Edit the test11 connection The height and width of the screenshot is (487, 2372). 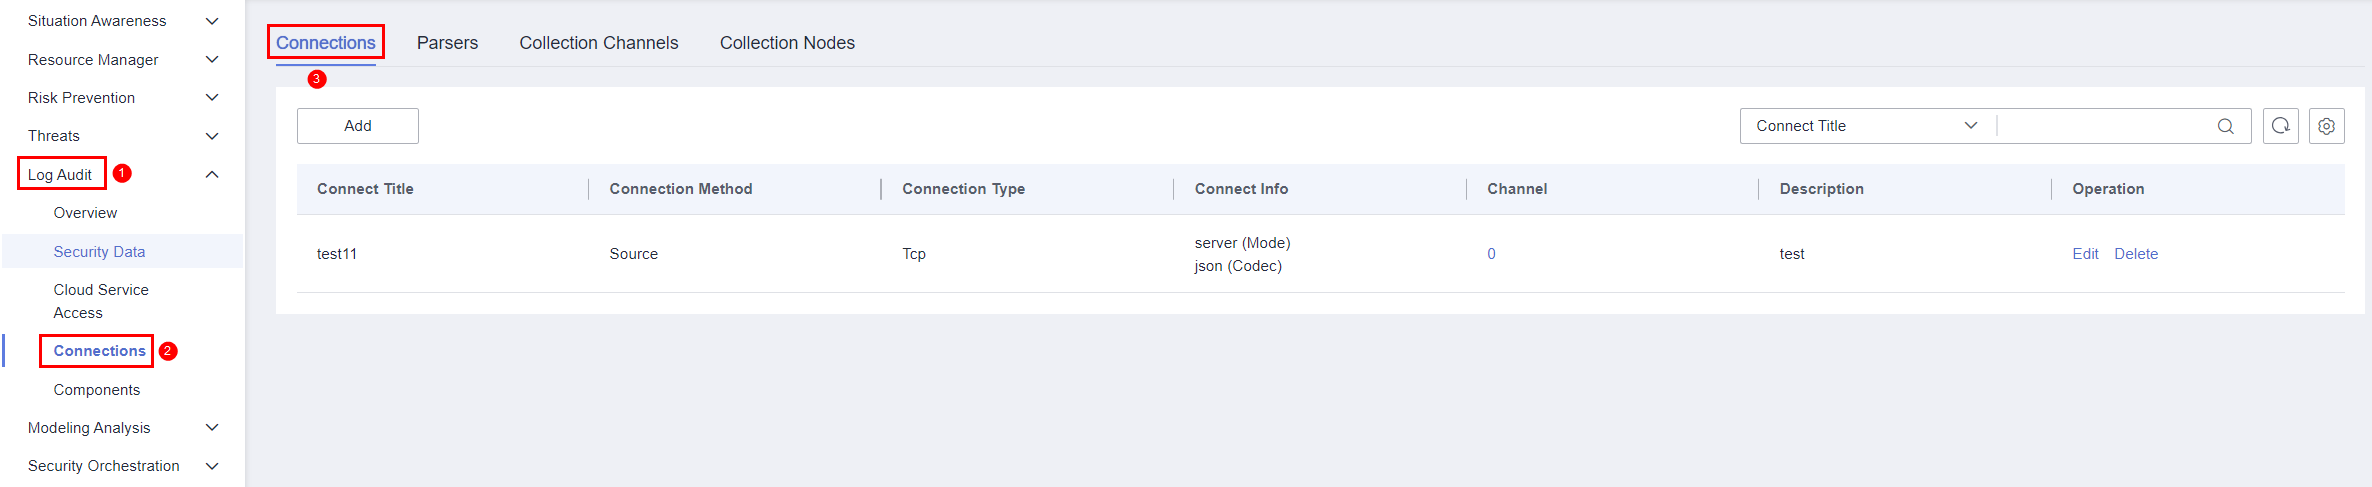(2085, 254)
